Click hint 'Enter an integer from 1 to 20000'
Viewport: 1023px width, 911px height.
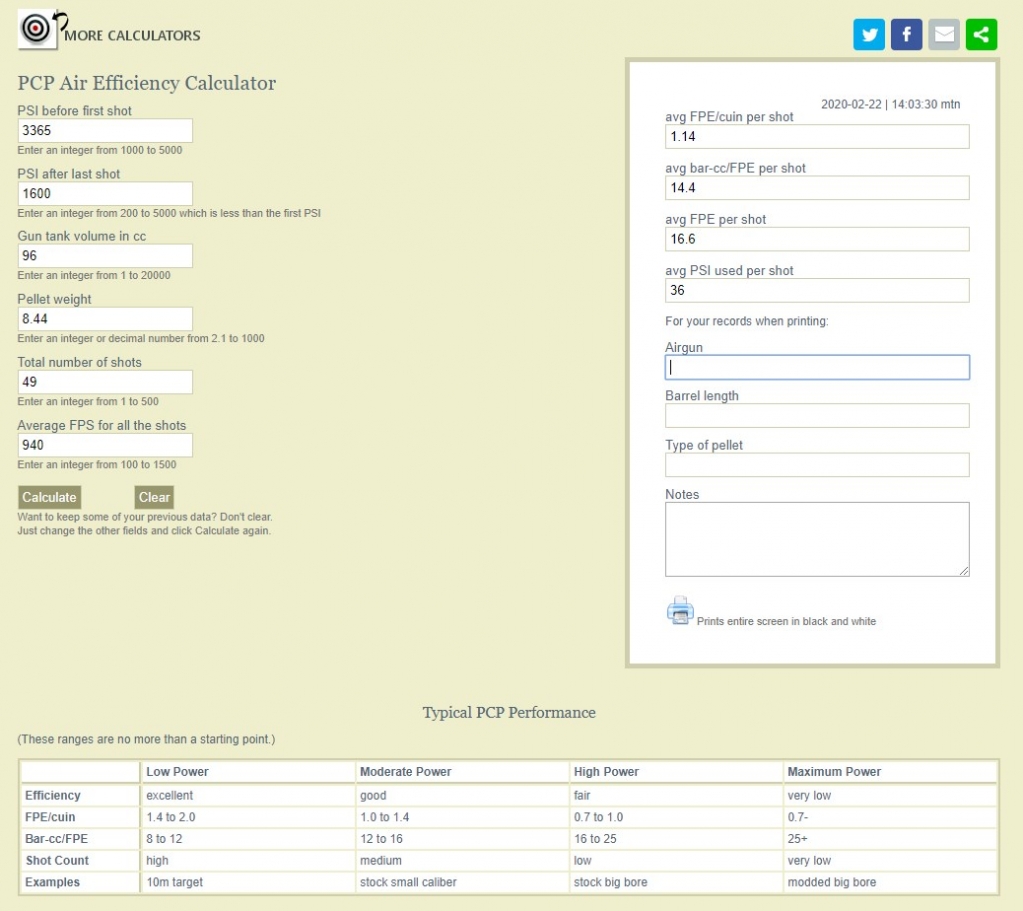94,275
